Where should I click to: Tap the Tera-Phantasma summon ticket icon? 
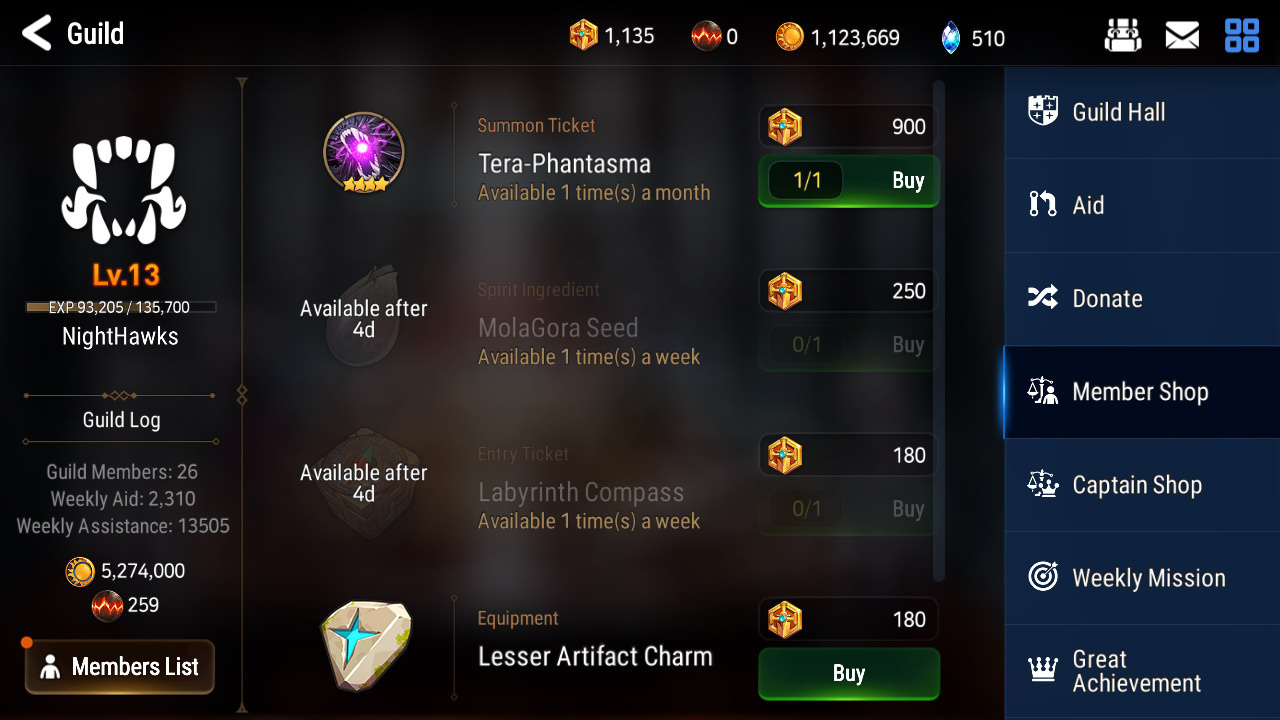(x=364, y=152)
